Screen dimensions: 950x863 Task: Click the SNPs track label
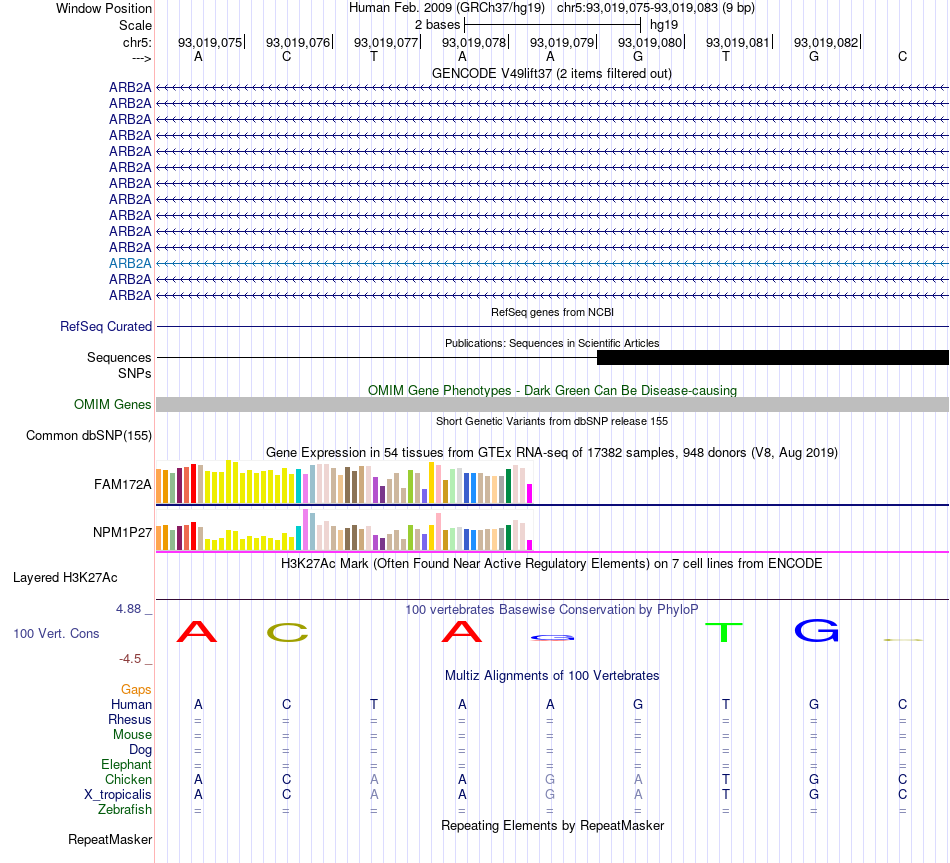coord(135,373)
